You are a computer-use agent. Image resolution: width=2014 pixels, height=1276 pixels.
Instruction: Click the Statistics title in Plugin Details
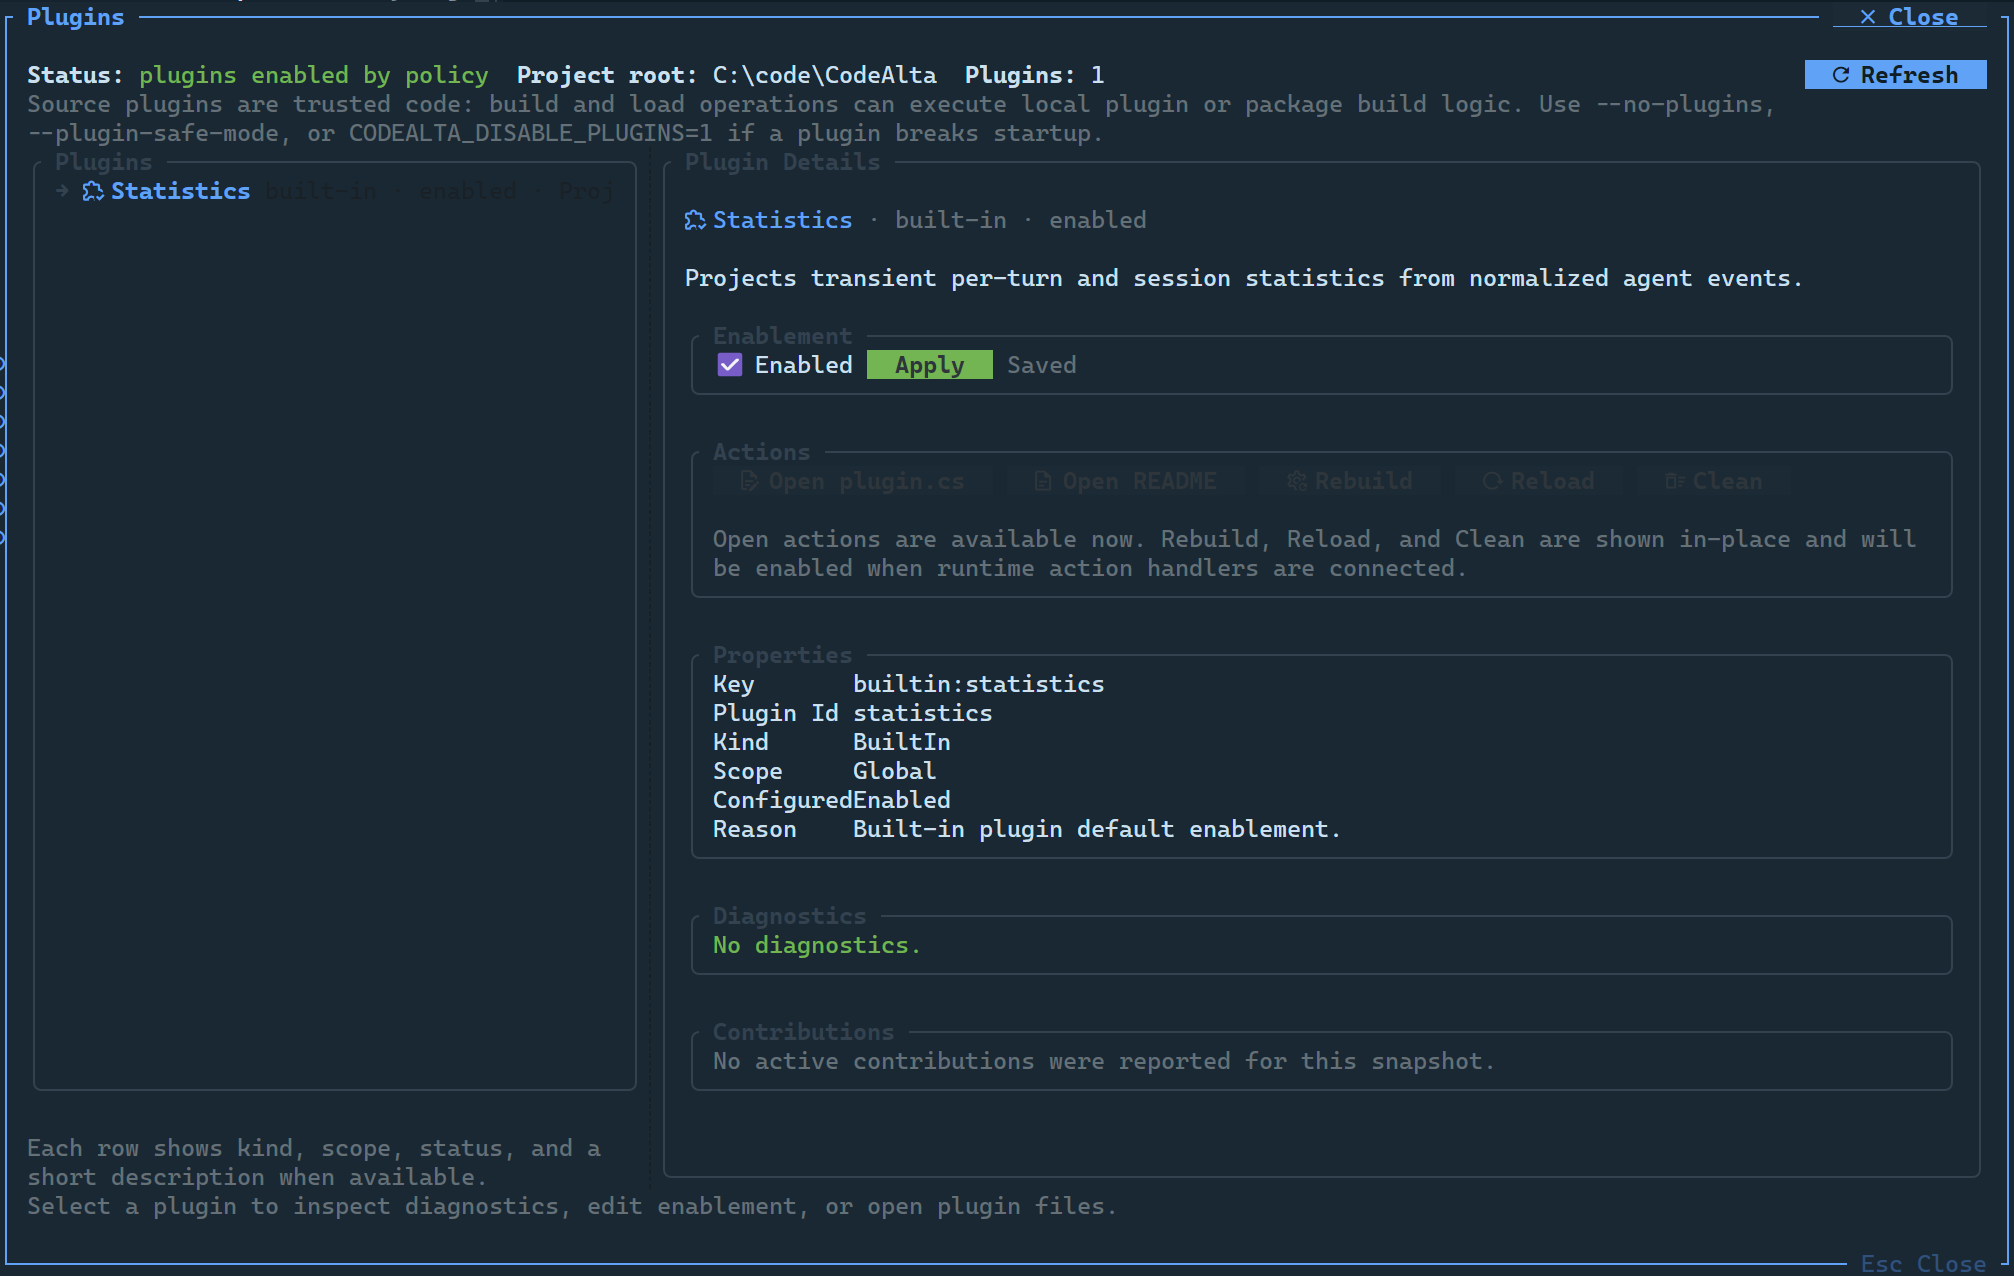[x=782, y=220]
